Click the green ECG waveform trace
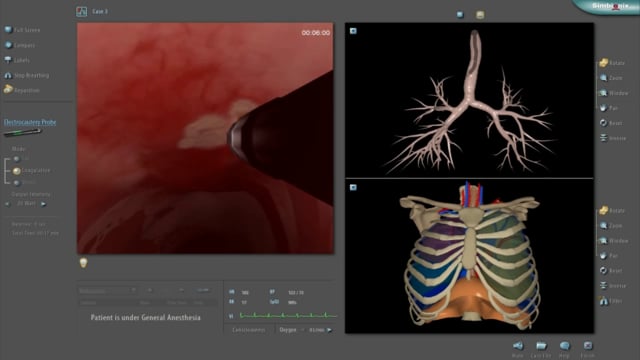The height and width of the screenshot is (360, 640). pos(289,316)
